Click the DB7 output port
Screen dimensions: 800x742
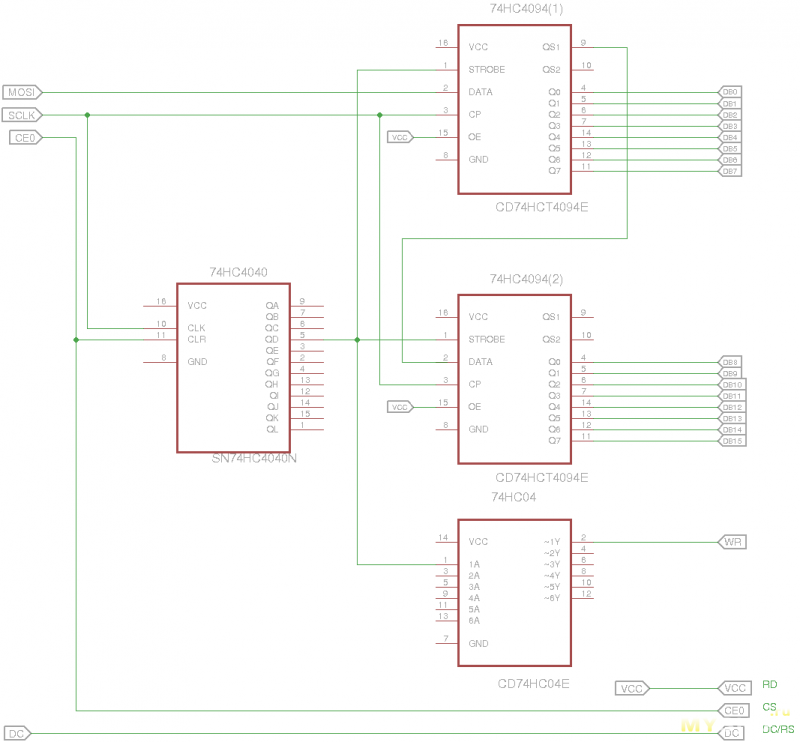[730, 171]
